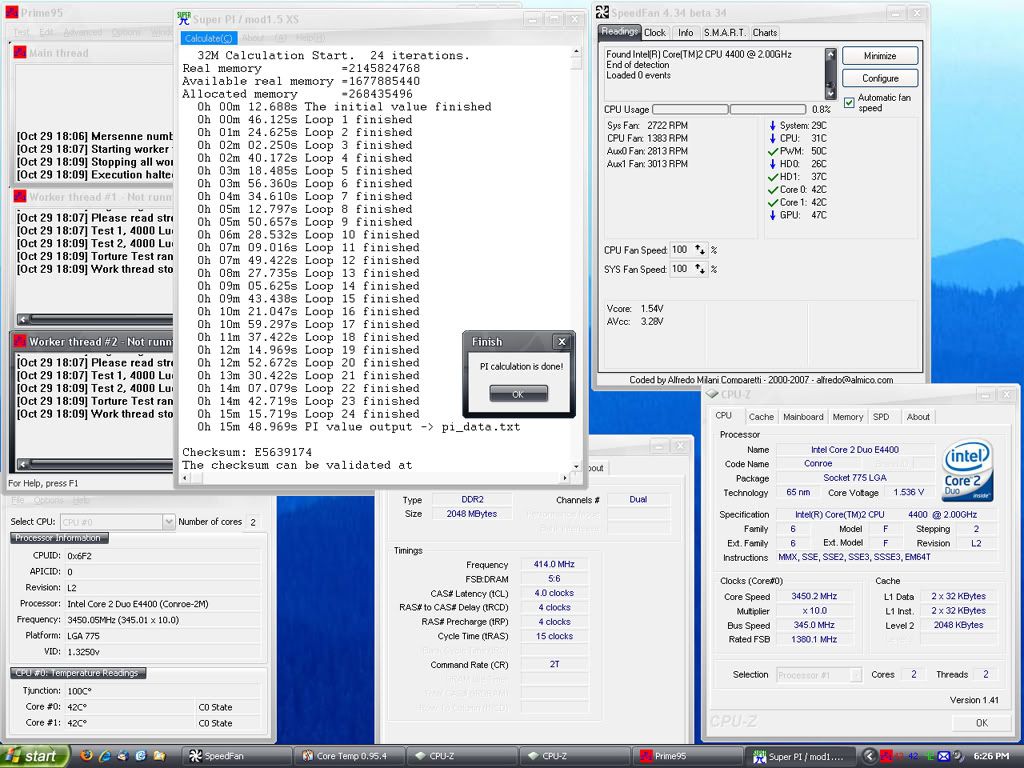Open the Selection Processor #1 dropdown in CPU-Z
1024x768 pixels.
coord(856,675)
